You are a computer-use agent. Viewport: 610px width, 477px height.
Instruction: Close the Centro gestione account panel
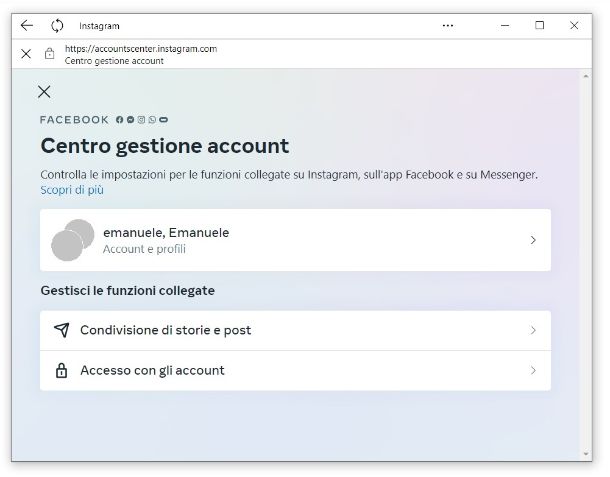(44, 92)
